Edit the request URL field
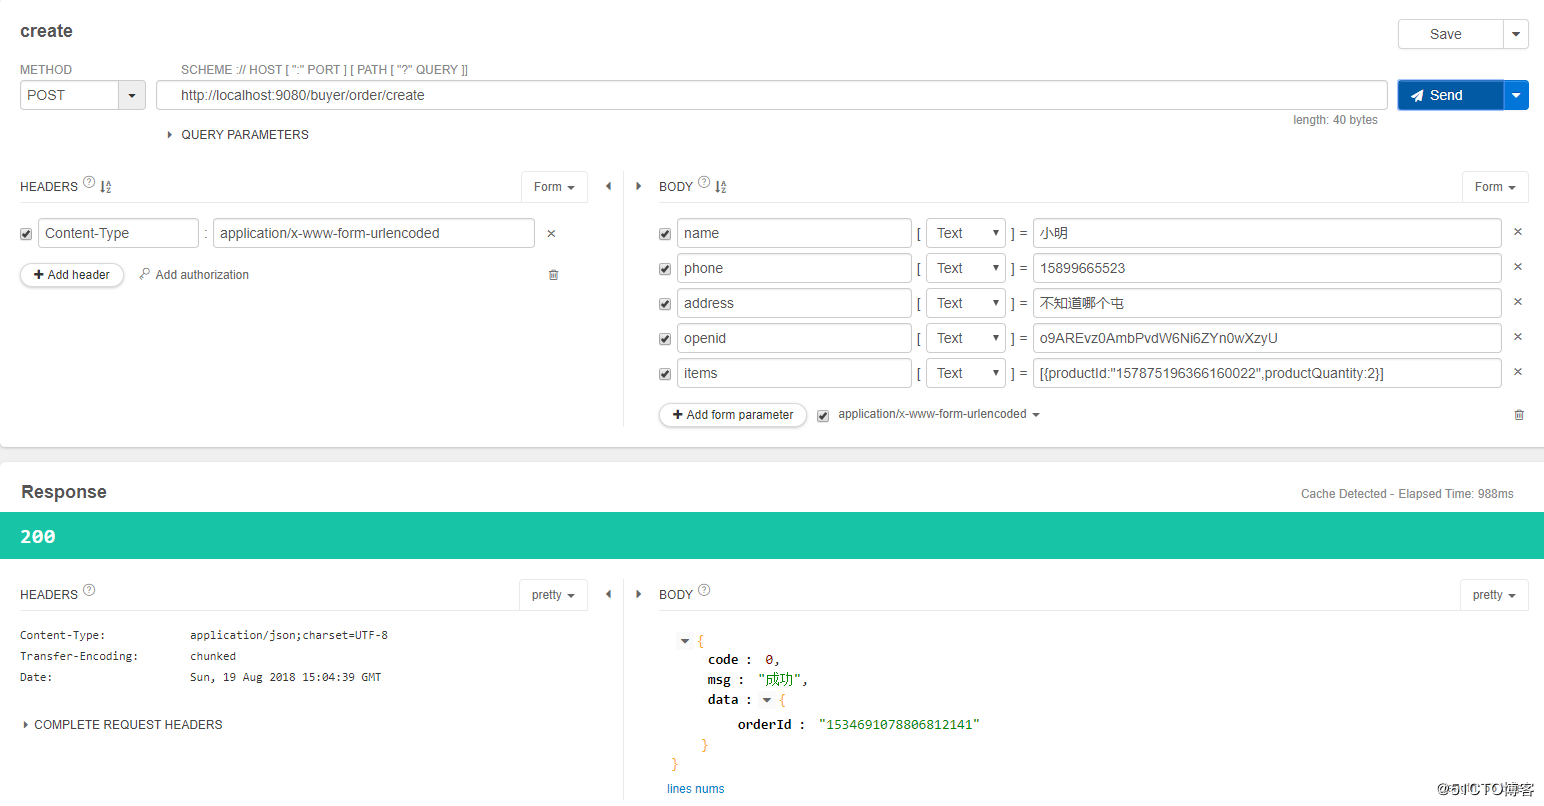The image size is (1544, 806). point(771,95)
